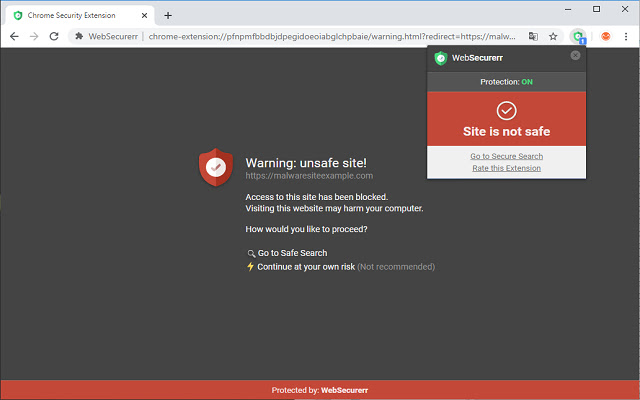Click the translate page icon
Screen dimensions: 640x400
pyautogui.click(x=533, y=36)
